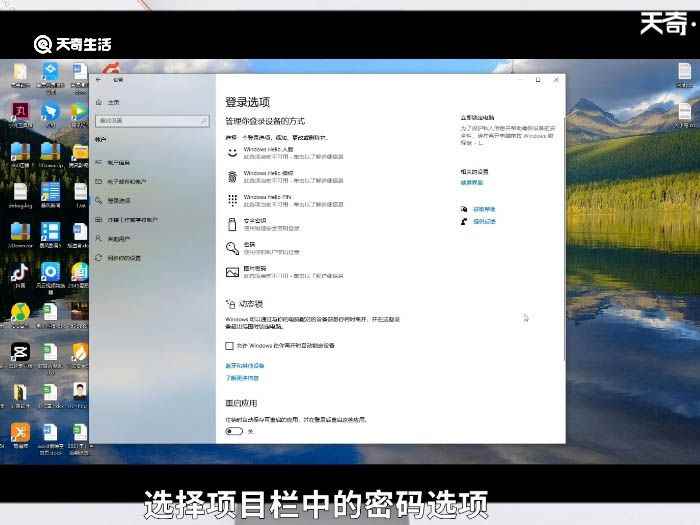Open colorful play-button video app icon
Screen dimensions: 700x525
coord(79,114)
